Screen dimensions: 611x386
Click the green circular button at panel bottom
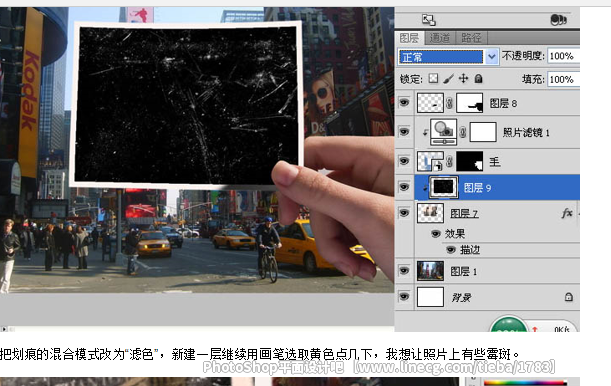509,324
